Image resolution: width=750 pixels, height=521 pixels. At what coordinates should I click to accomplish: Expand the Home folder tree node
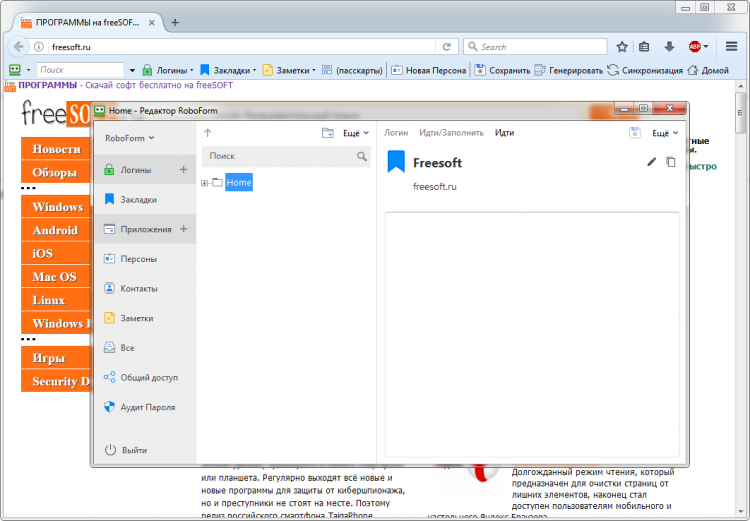click(204, 183)
